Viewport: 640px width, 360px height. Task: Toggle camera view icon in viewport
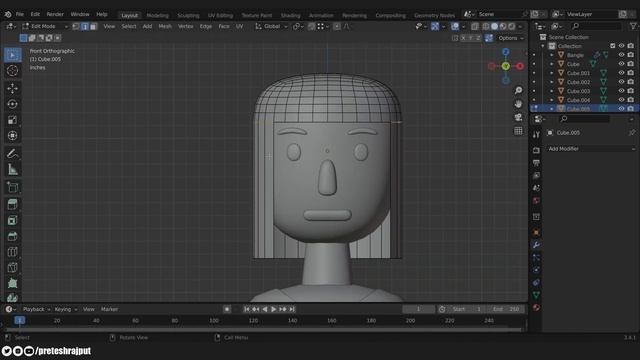[518, 118]
